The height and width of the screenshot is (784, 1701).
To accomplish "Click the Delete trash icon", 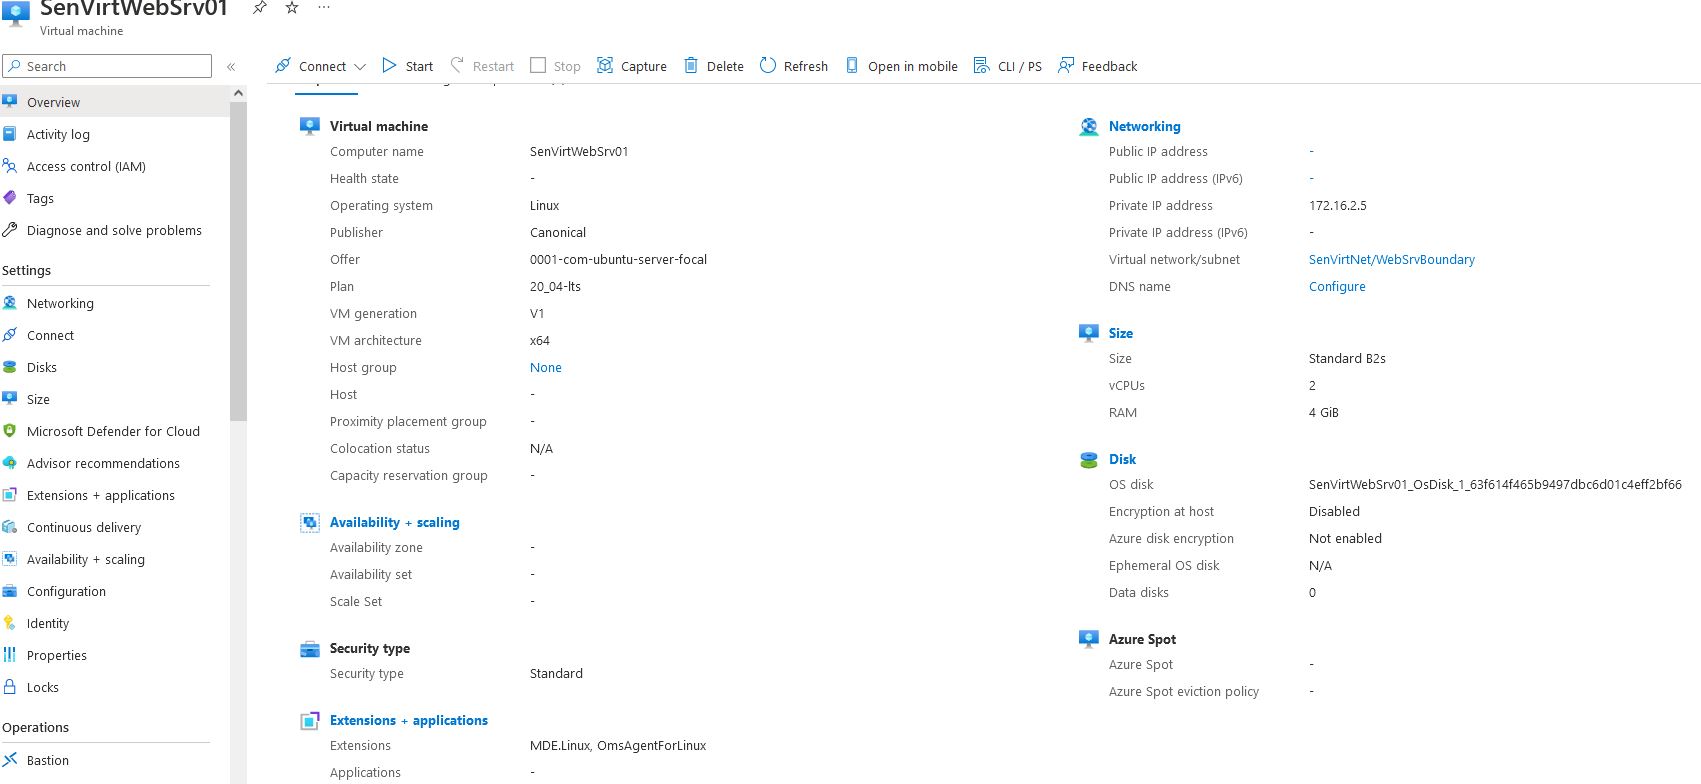I will click(x=691, y=66).
